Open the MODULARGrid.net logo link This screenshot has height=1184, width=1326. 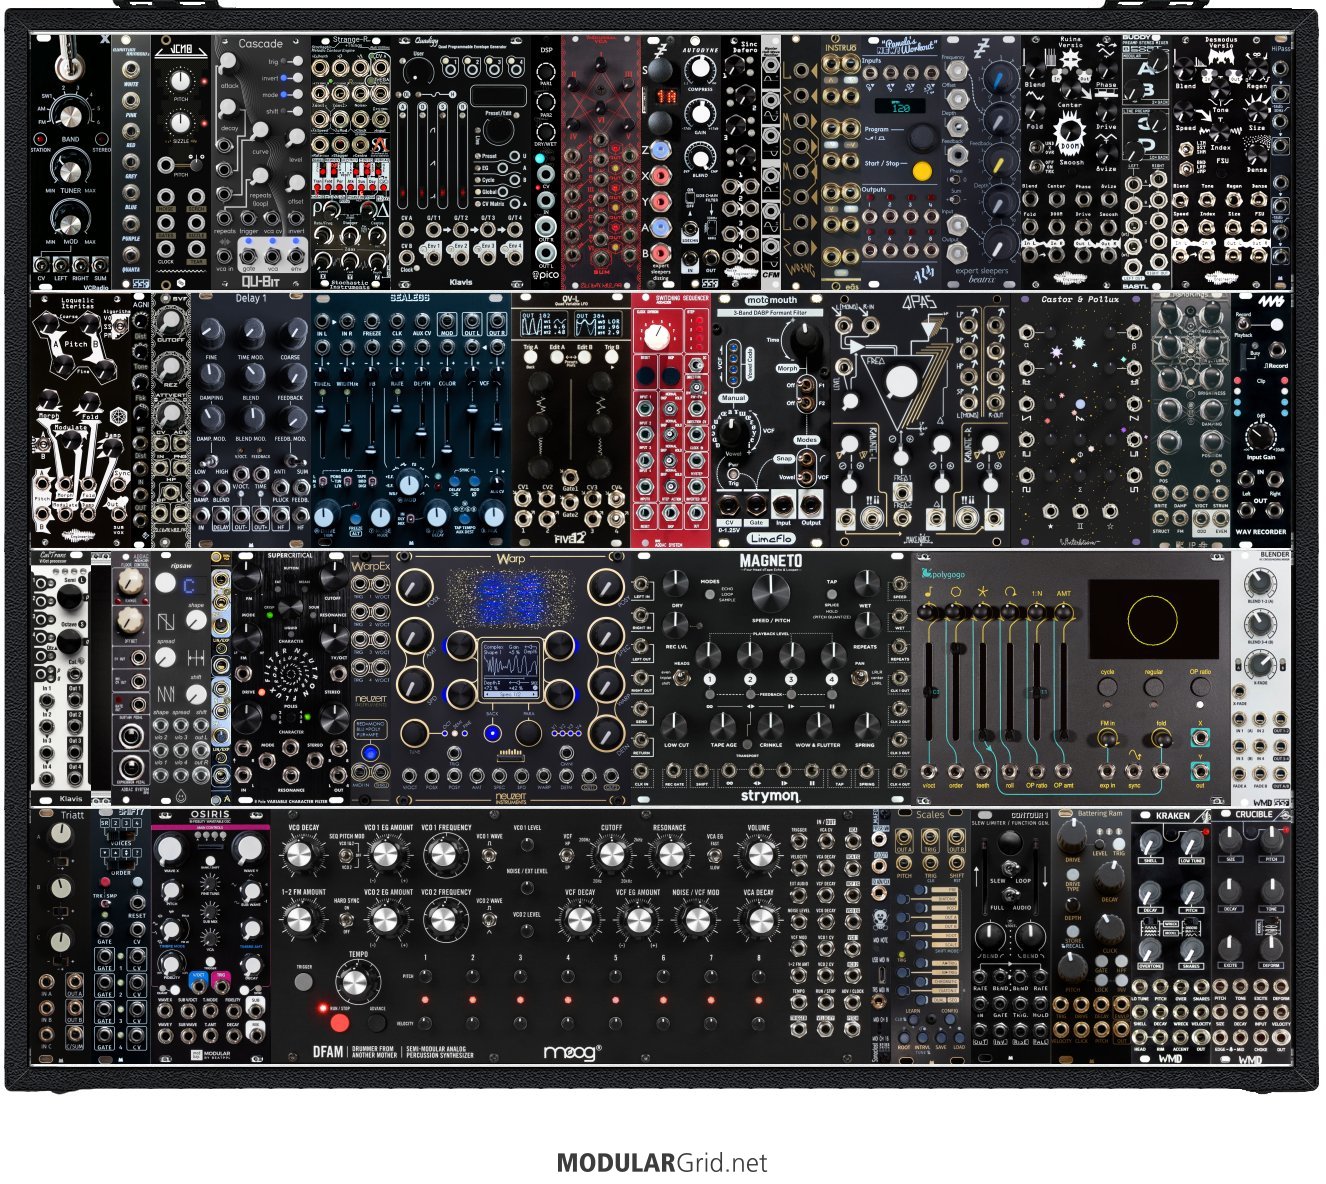[662, 1163]
